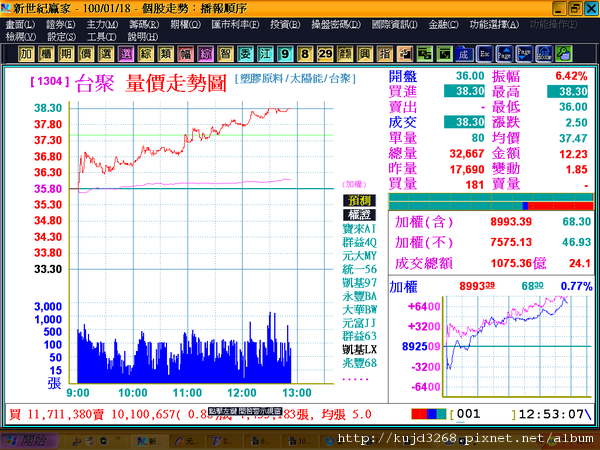This screenshot has height=450, width=600.
Task: Open the 設定(S) menu
Action: pyautogui.click(x=61, y=37)
